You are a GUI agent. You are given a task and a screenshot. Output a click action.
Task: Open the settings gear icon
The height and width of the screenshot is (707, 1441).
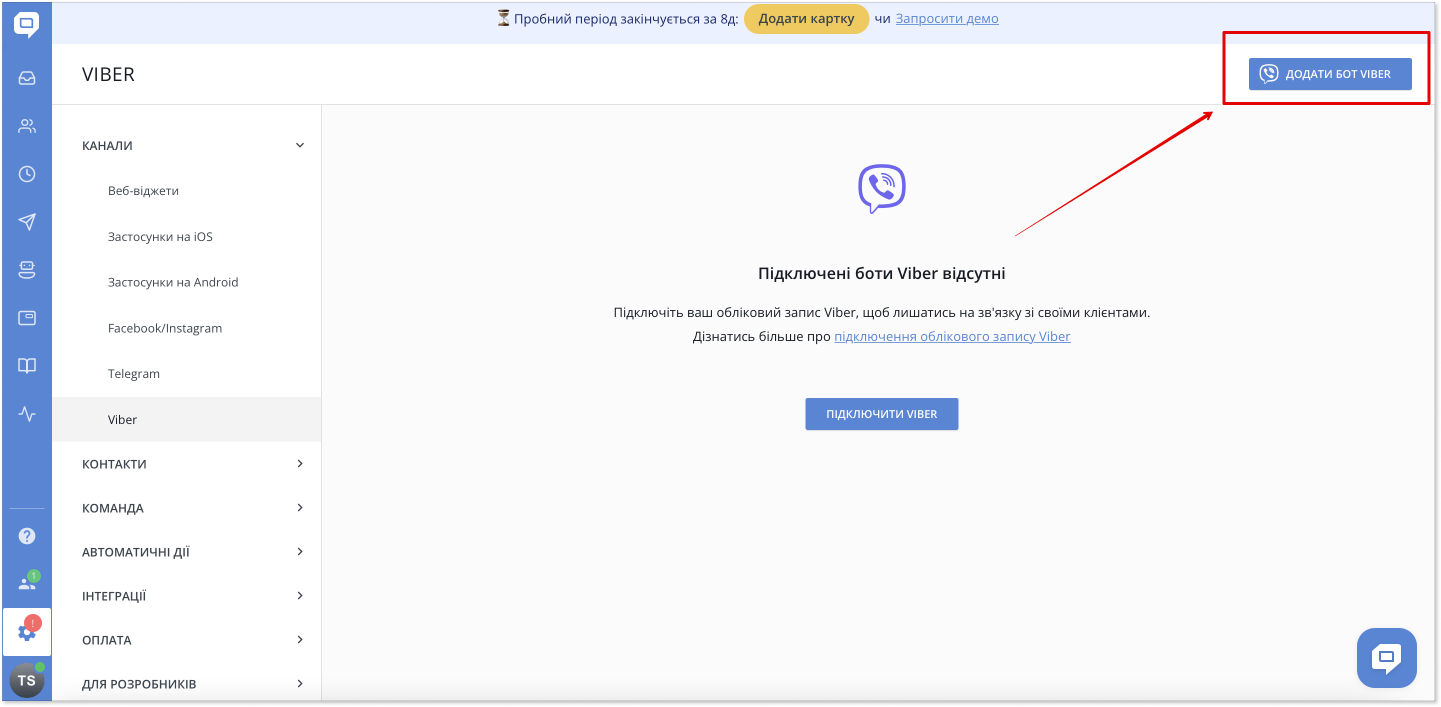pyautogui.click(x=27, y=632)
